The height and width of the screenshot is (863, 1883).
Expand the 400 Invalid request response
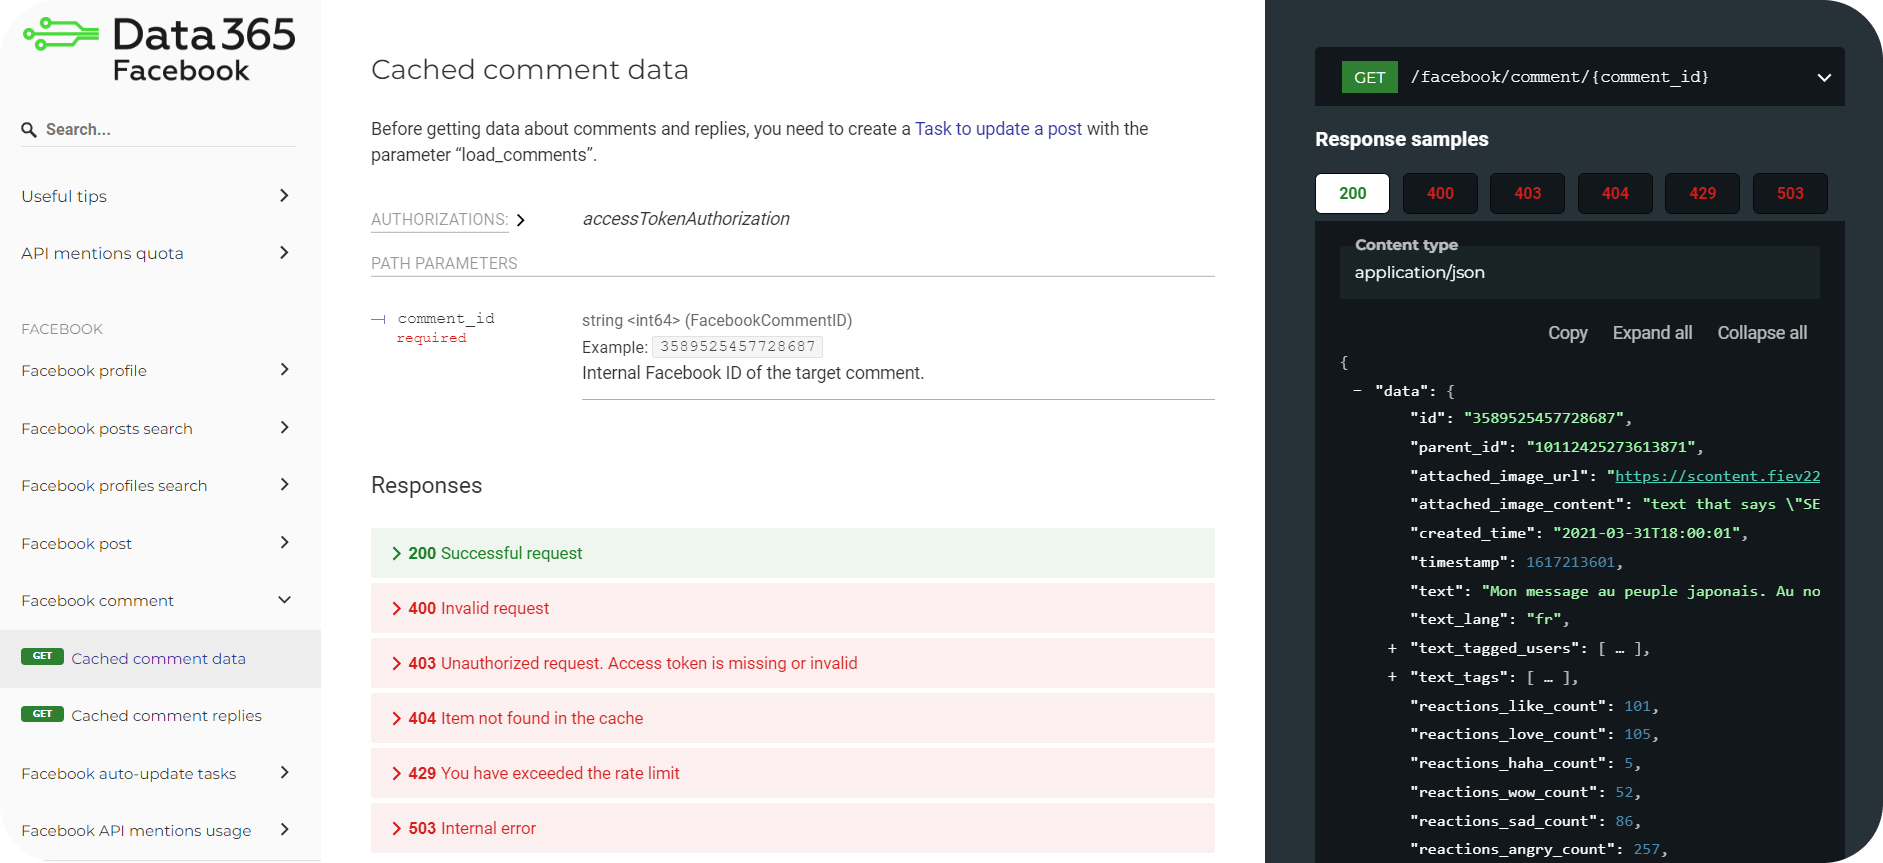(x=793, y=608)
